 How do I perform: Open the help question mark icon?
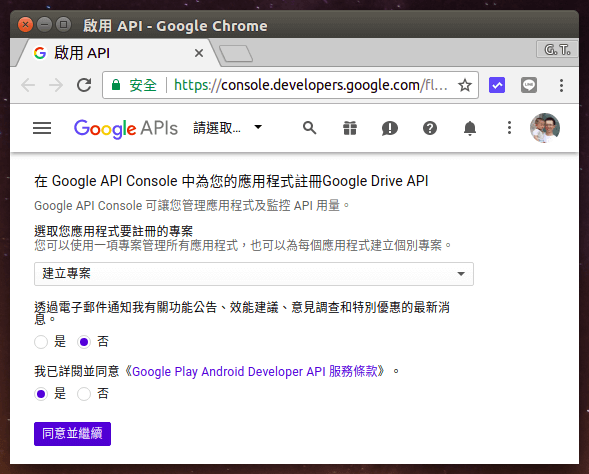tap(430, 128)
